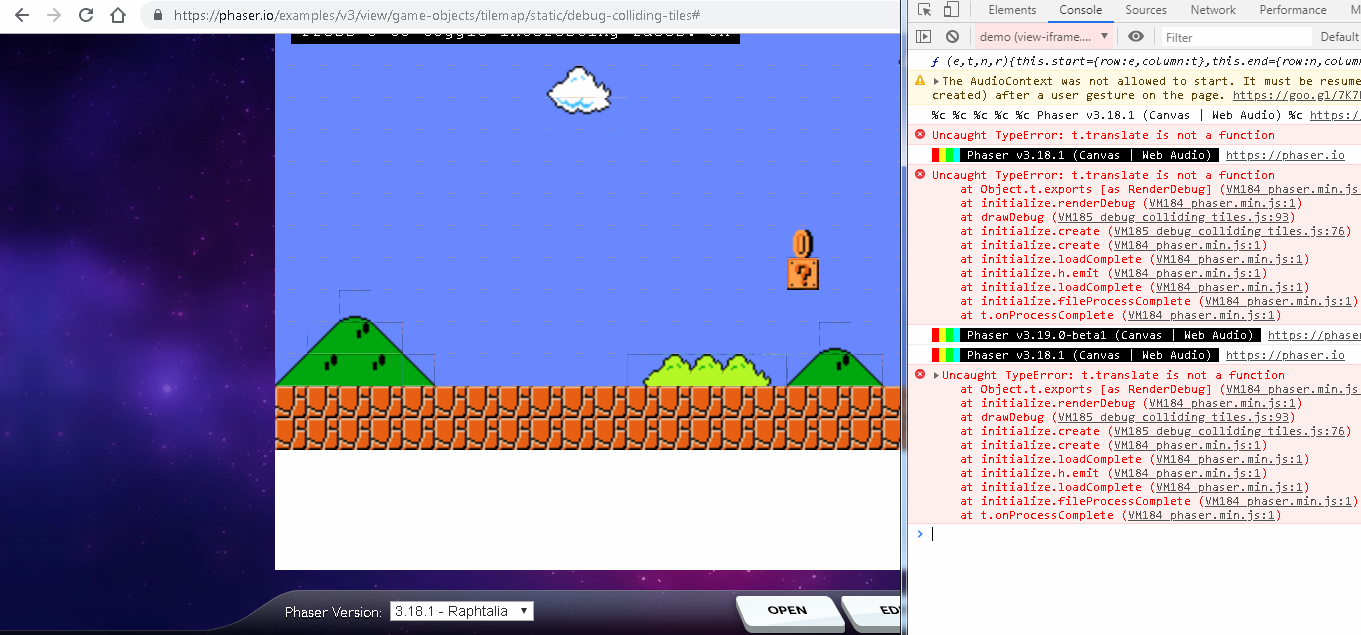Viewport: 1361px width, 635px height.
Task: Open the https://phaser.io link
Action: tap(1285, 154)
